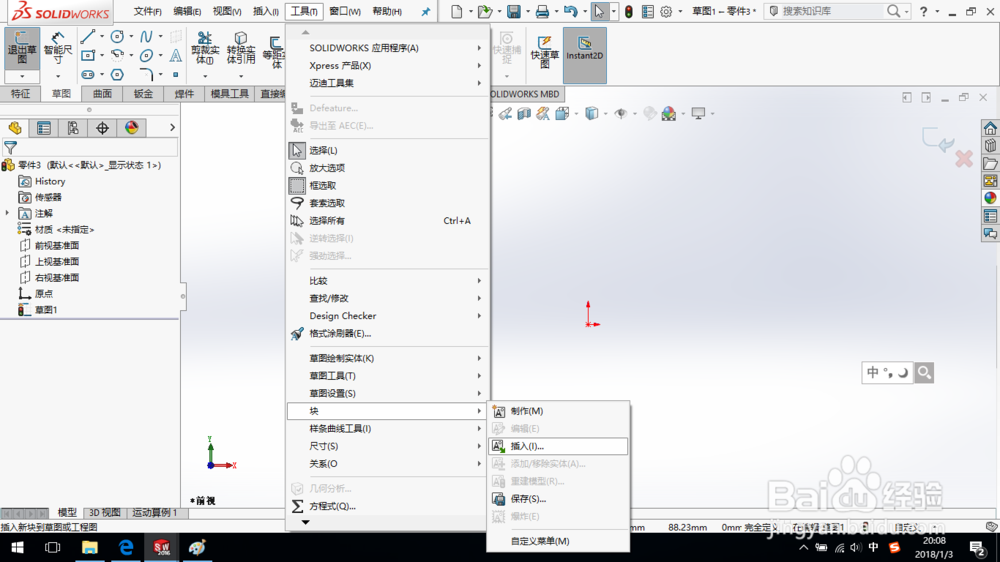The width and height of the screenshot is (1000, 562).
Task: Open dropdown below Exit Sketch button
Action: point(22,77)
